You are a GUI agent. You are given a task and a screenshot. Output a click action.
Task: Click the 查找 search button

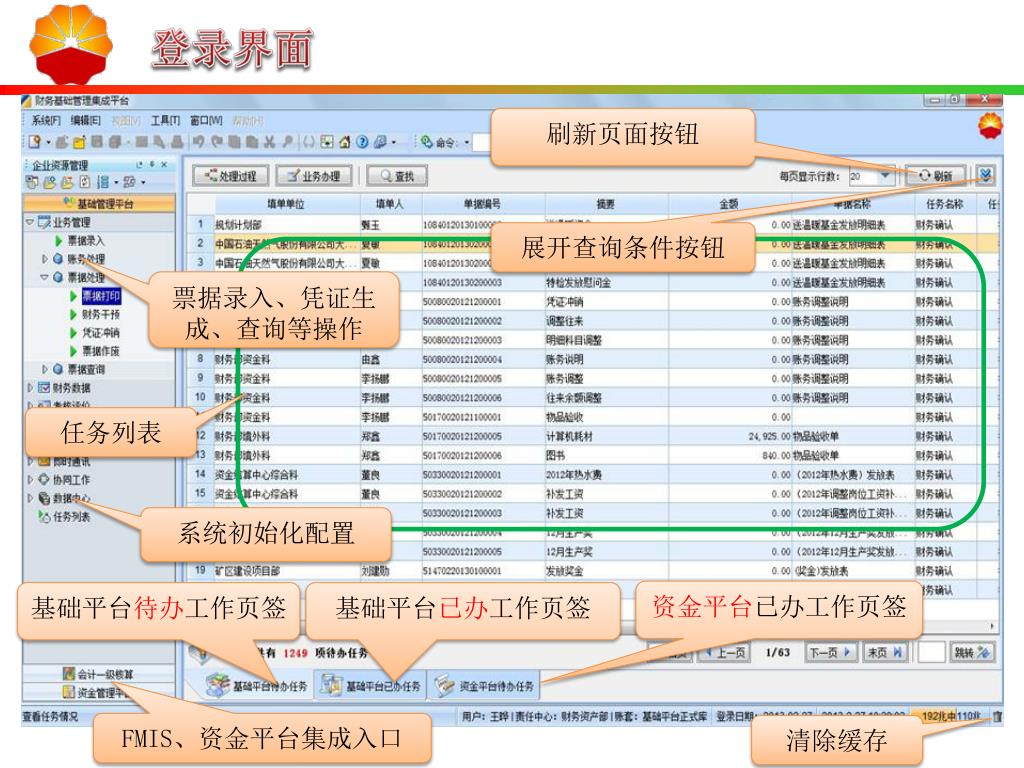397,176
